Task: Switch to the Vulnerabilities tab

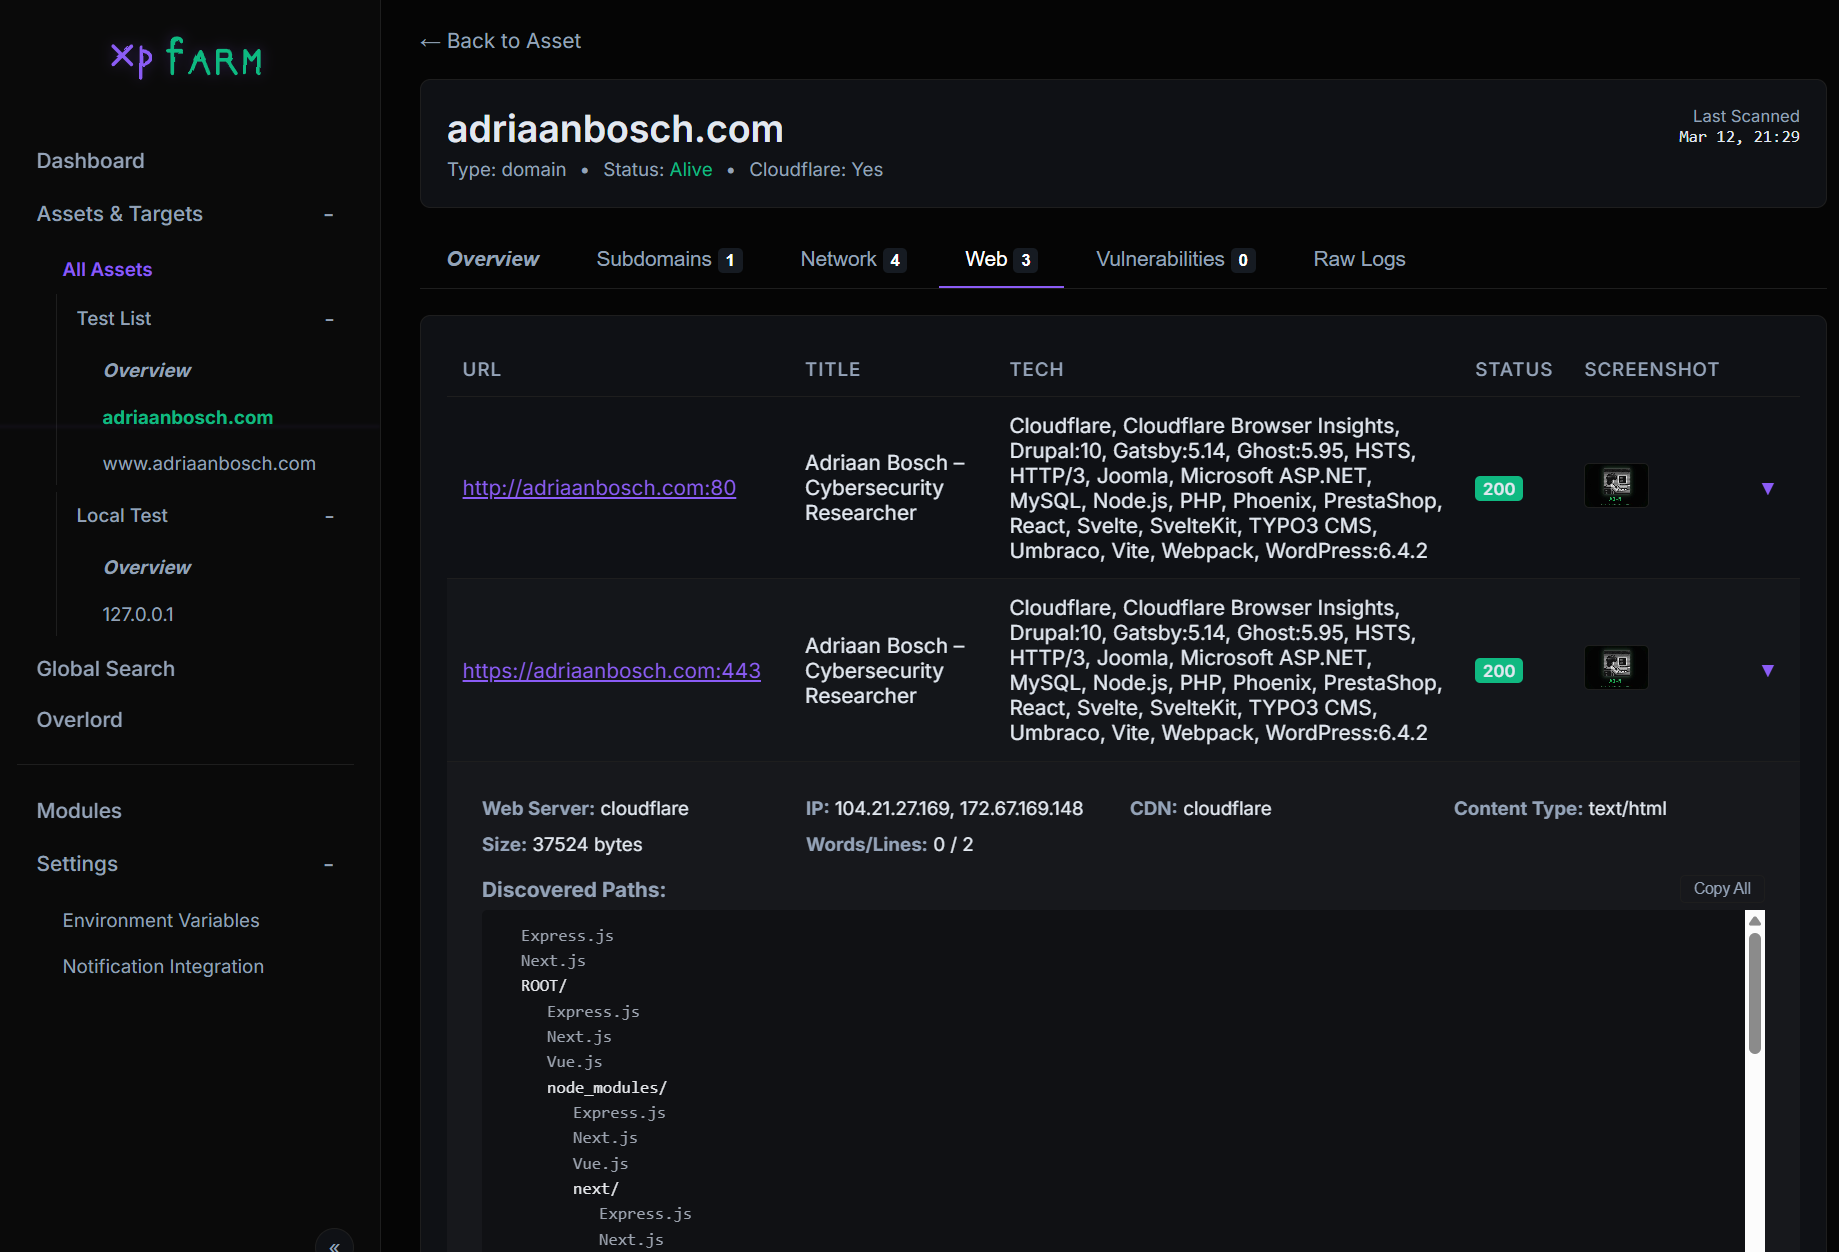Action: click(1174, 260)
